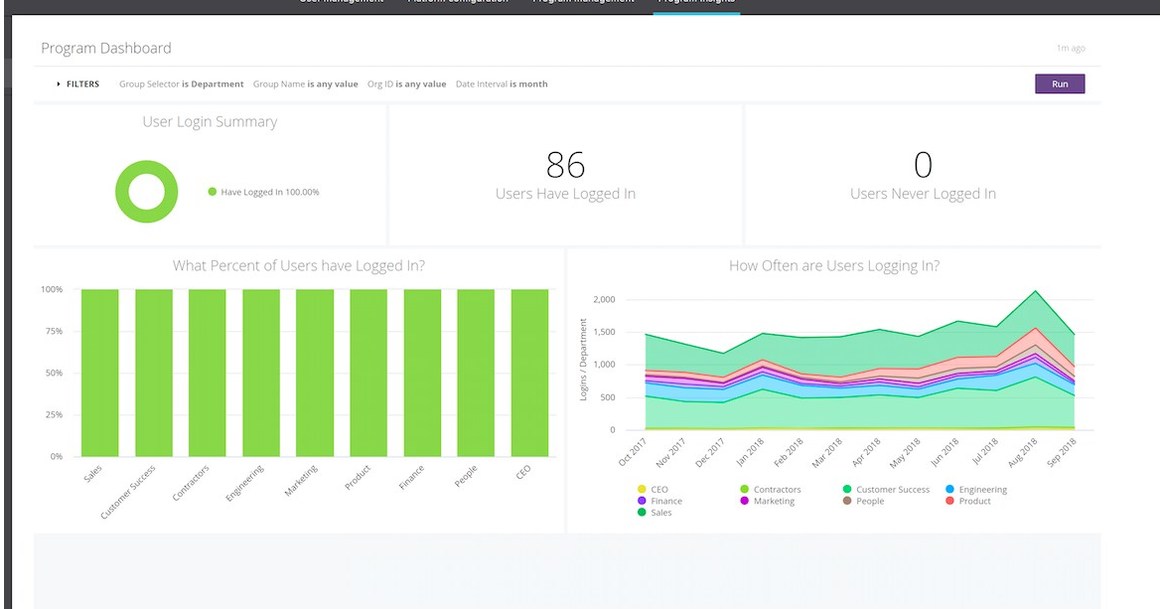Open the Program Dashboard title link
This screenshot has width=1164, height=609.
coord(105,48)
